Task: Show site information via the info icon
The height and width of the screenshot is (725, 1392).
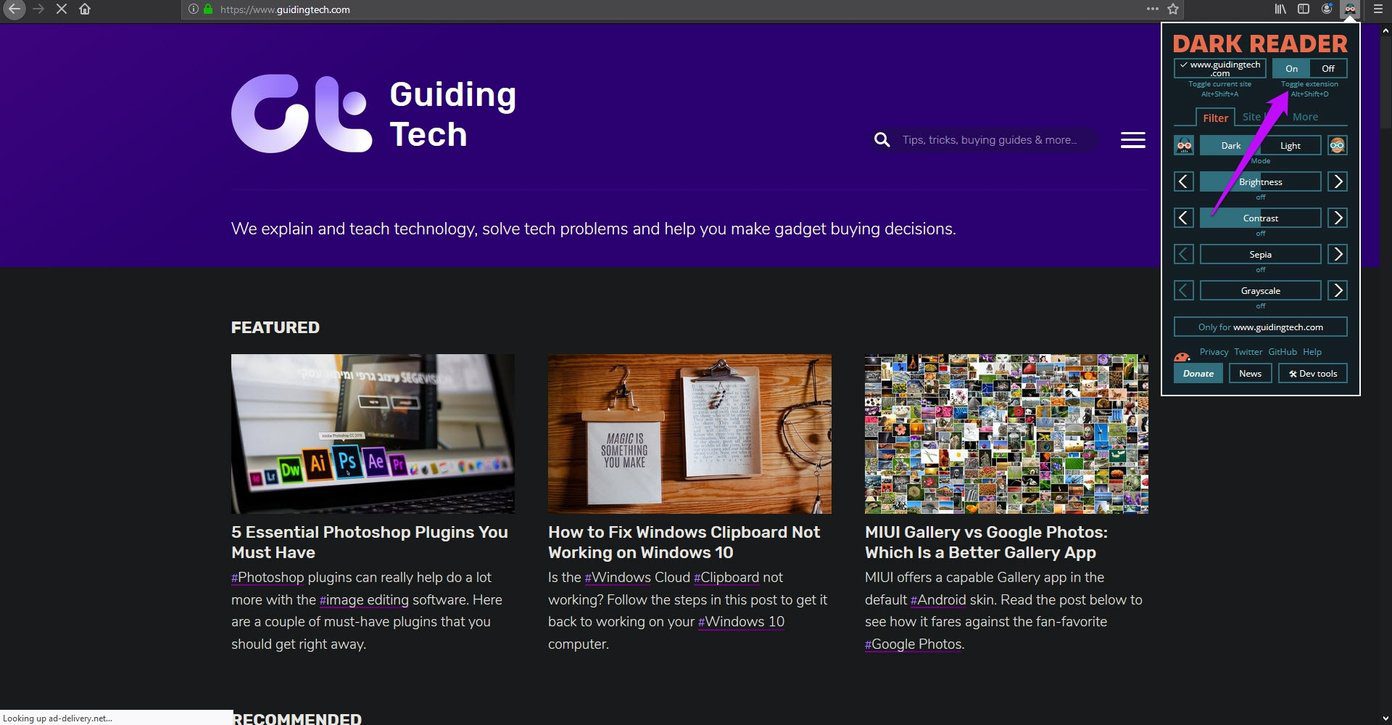Action: 193,9
